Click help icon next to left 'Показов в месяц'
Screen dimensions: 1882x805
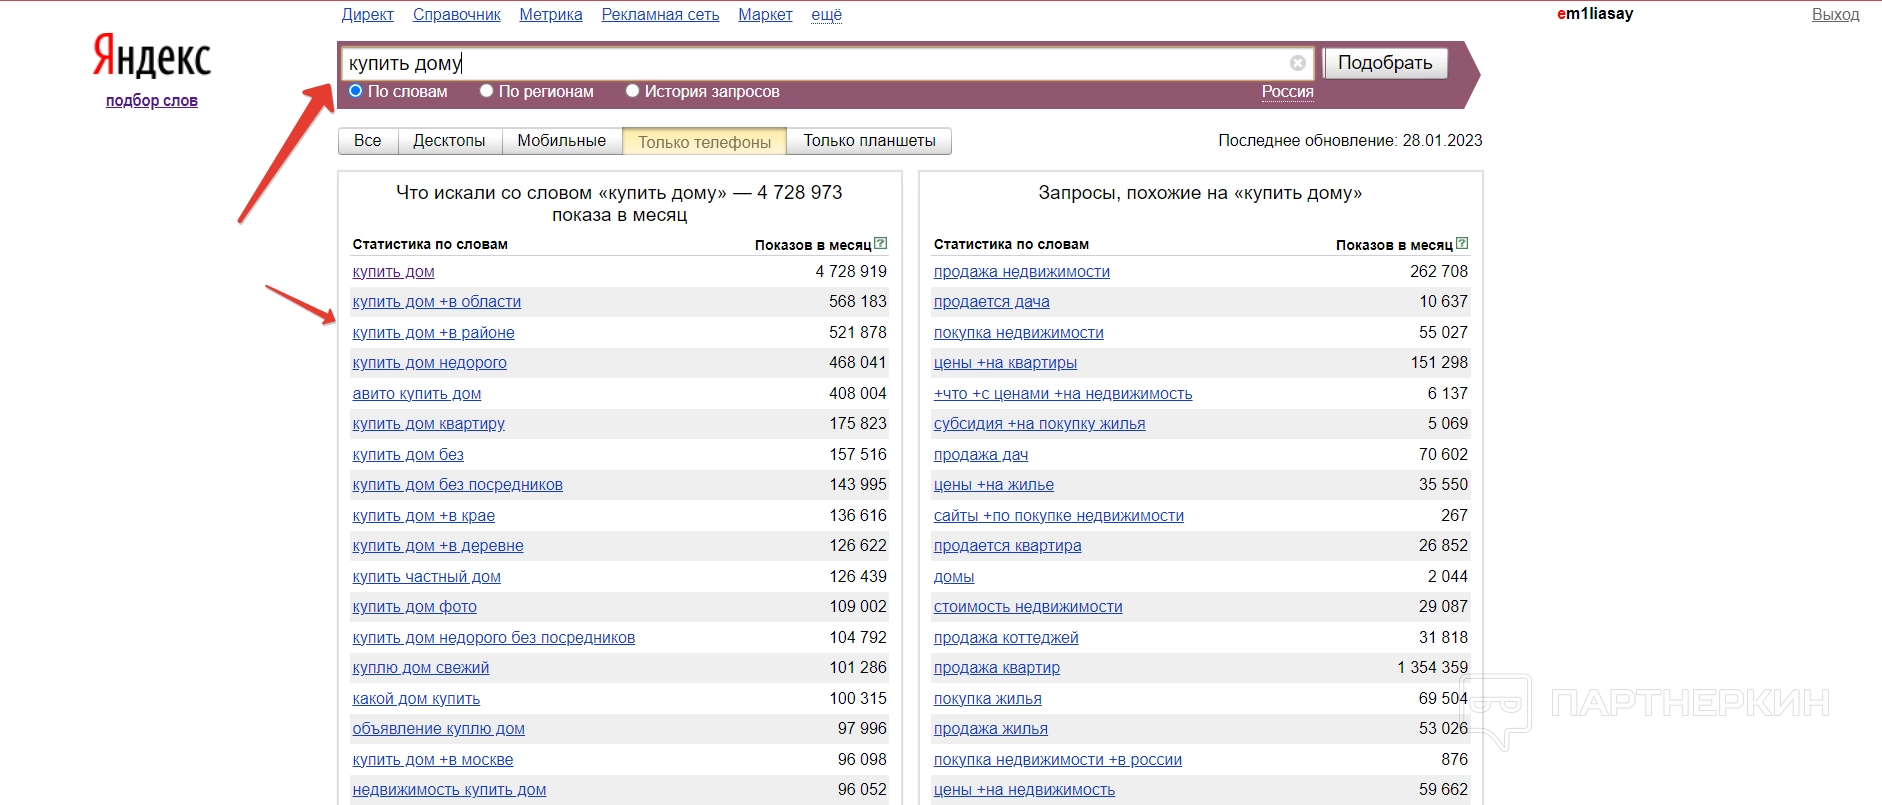pyautogui.click(x=880, y=243)
